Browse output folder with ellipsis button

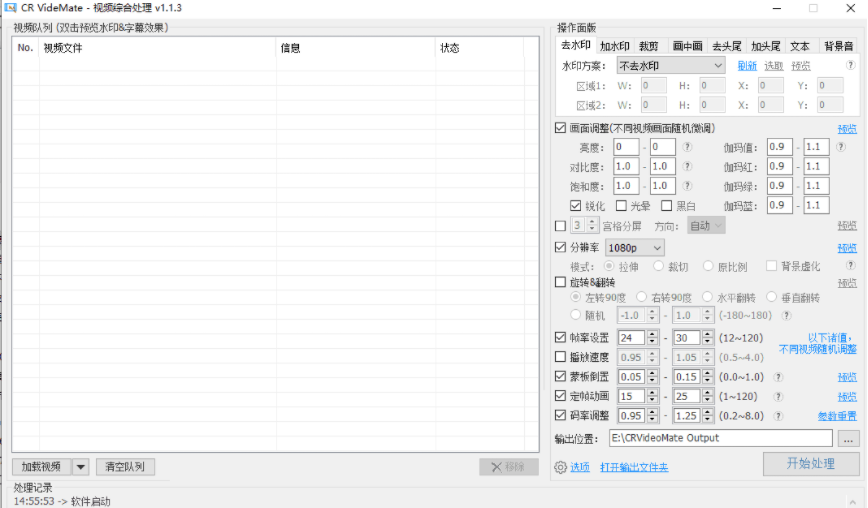click(848, 439)
